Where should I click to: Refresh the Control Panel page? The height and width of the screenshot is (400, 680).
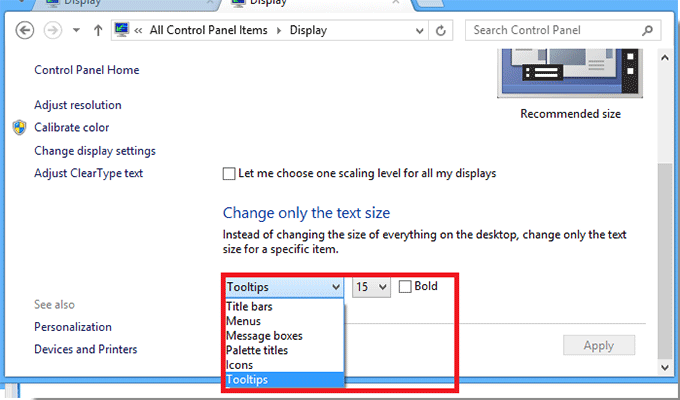(x=441, y=30)
